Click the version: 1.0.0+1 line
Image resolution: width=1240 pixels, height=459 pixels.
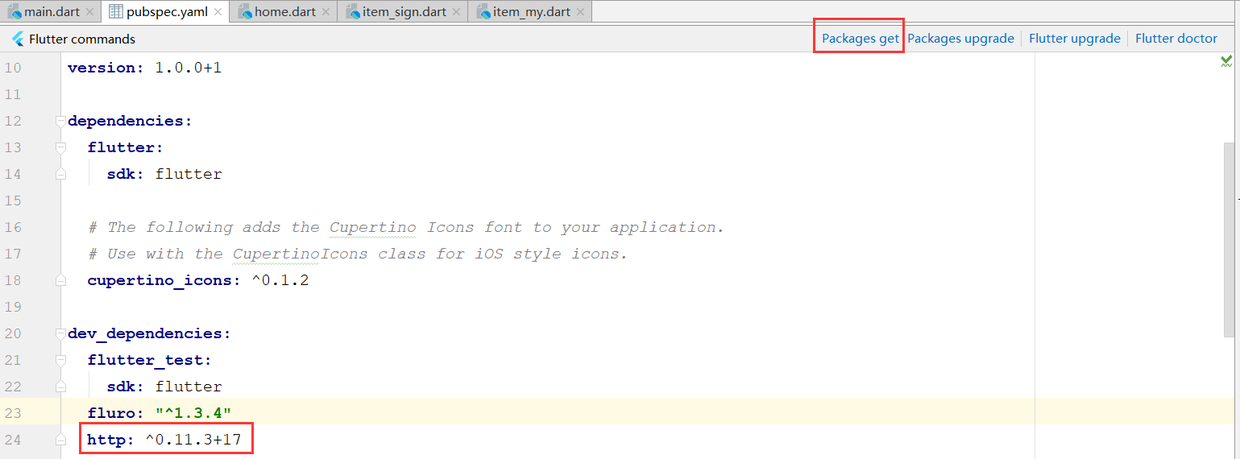click(x=143, y=68)
